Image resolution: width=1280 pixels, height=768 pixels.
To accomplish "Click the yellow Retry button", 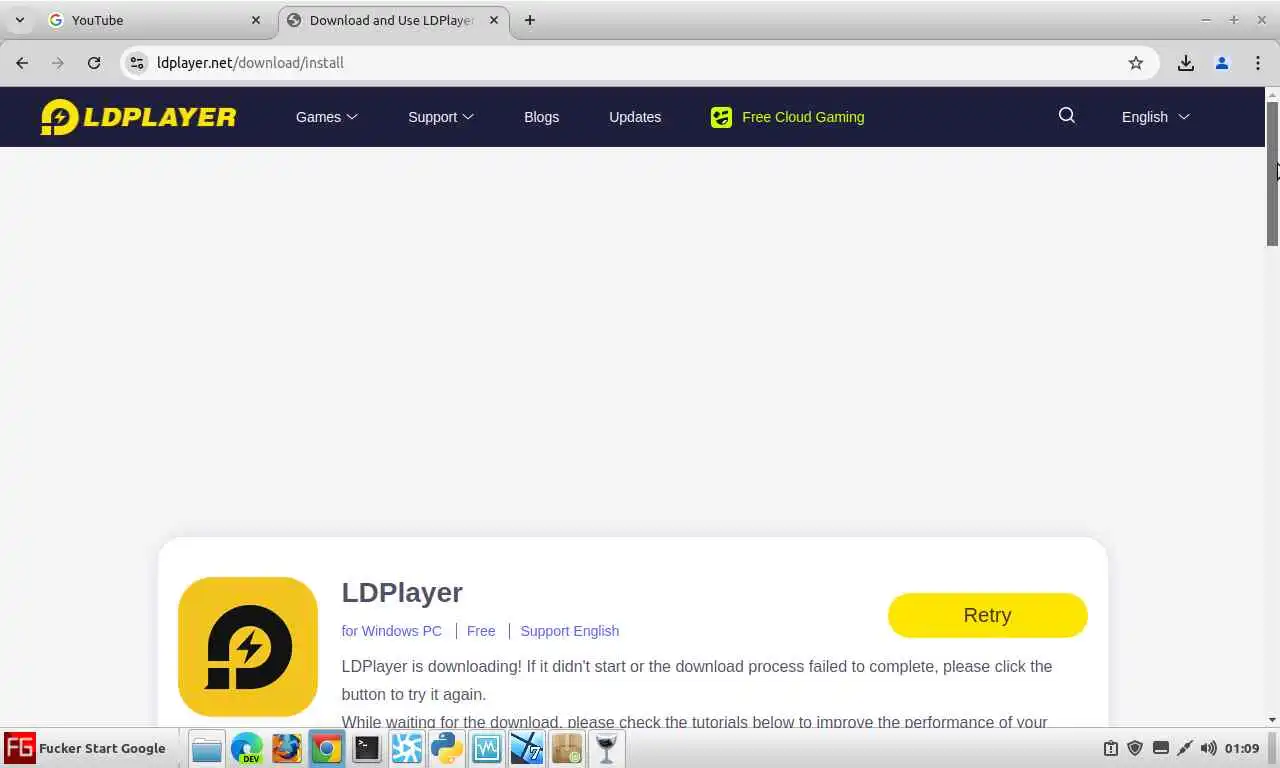I will pyautogui.click(x=987, y=615).
